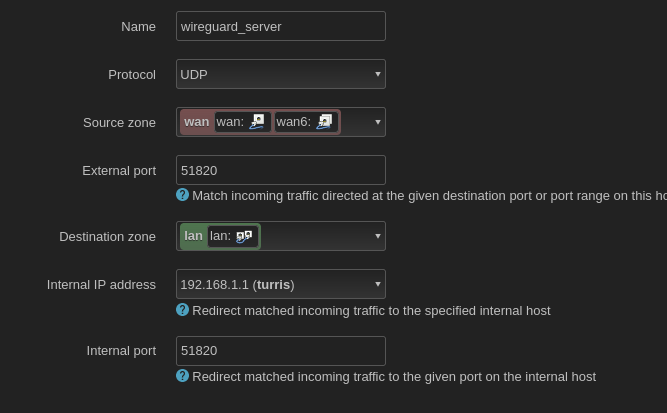Click the wan6 interface network icon
Viewport: 667px width, 413px height.
(324, 122)
